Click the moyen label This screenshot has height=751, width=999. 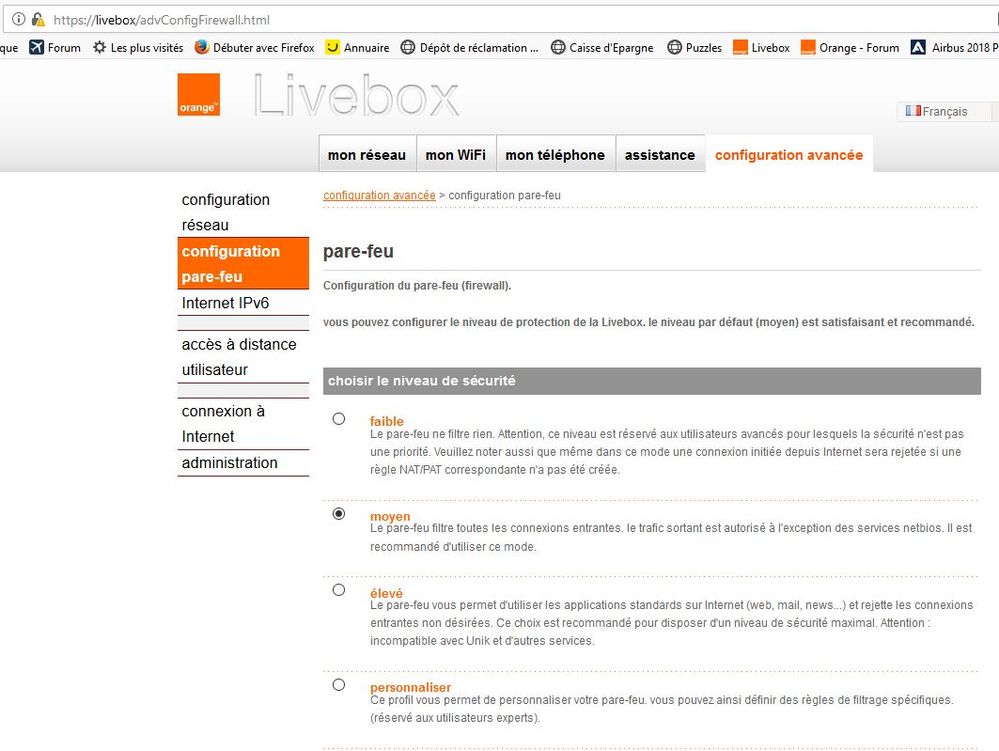[x=390, y=516]
